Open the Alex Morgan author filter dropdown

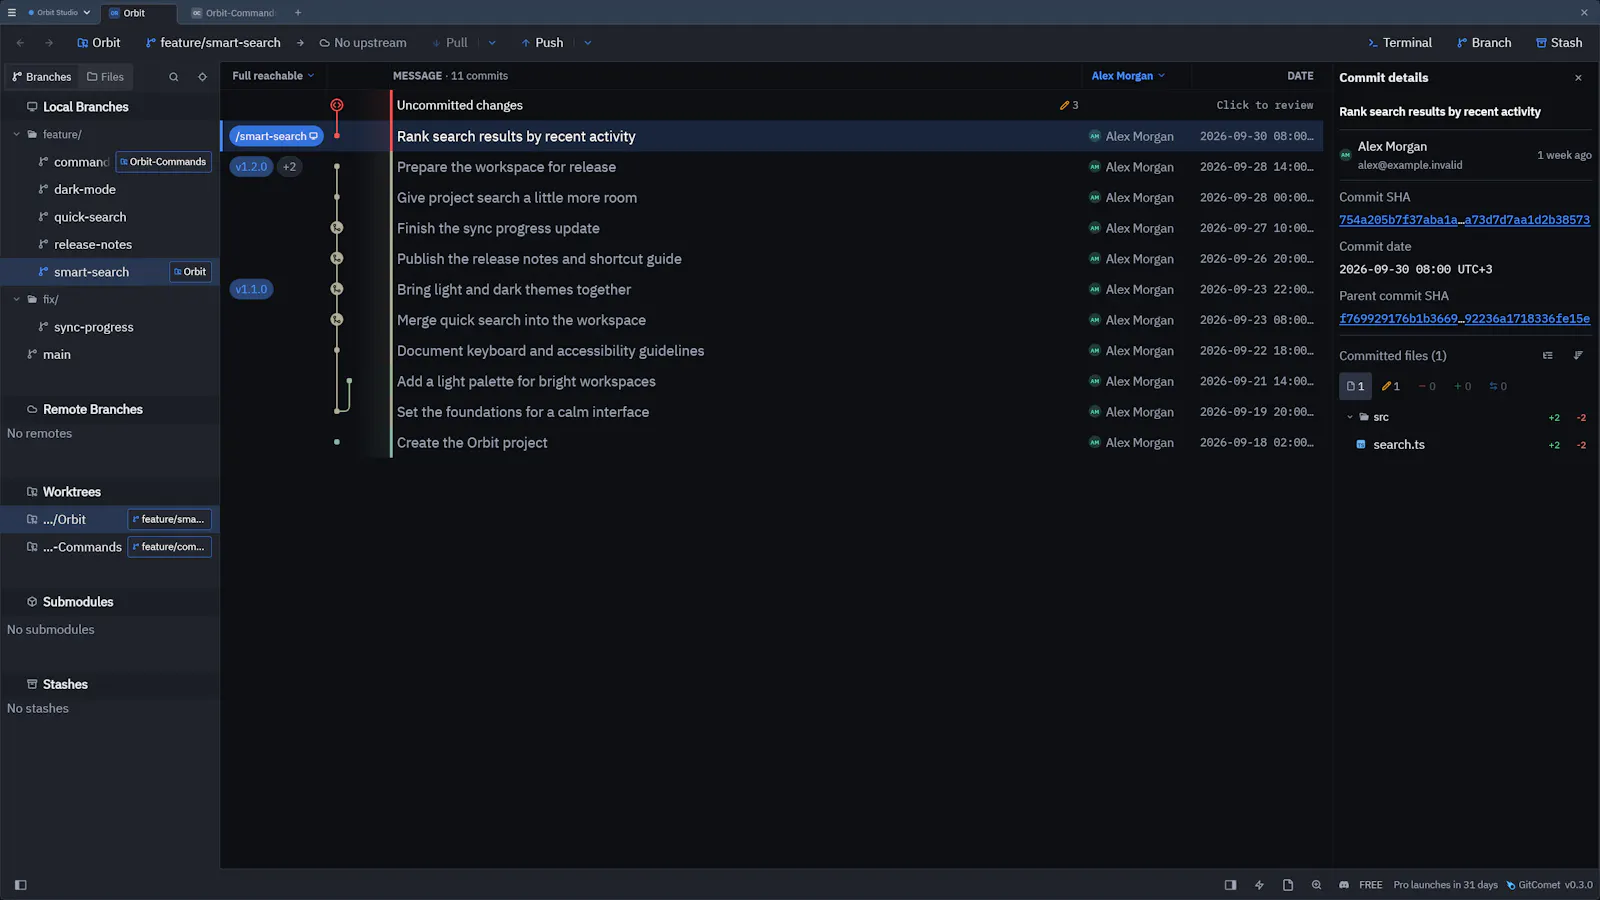click(1128, 76)
